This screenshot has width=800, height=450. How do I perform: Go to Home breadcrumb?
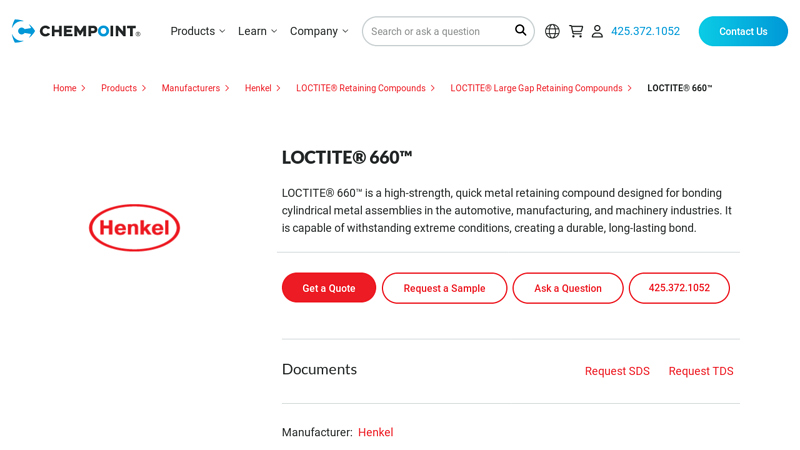tap(65, 88)
